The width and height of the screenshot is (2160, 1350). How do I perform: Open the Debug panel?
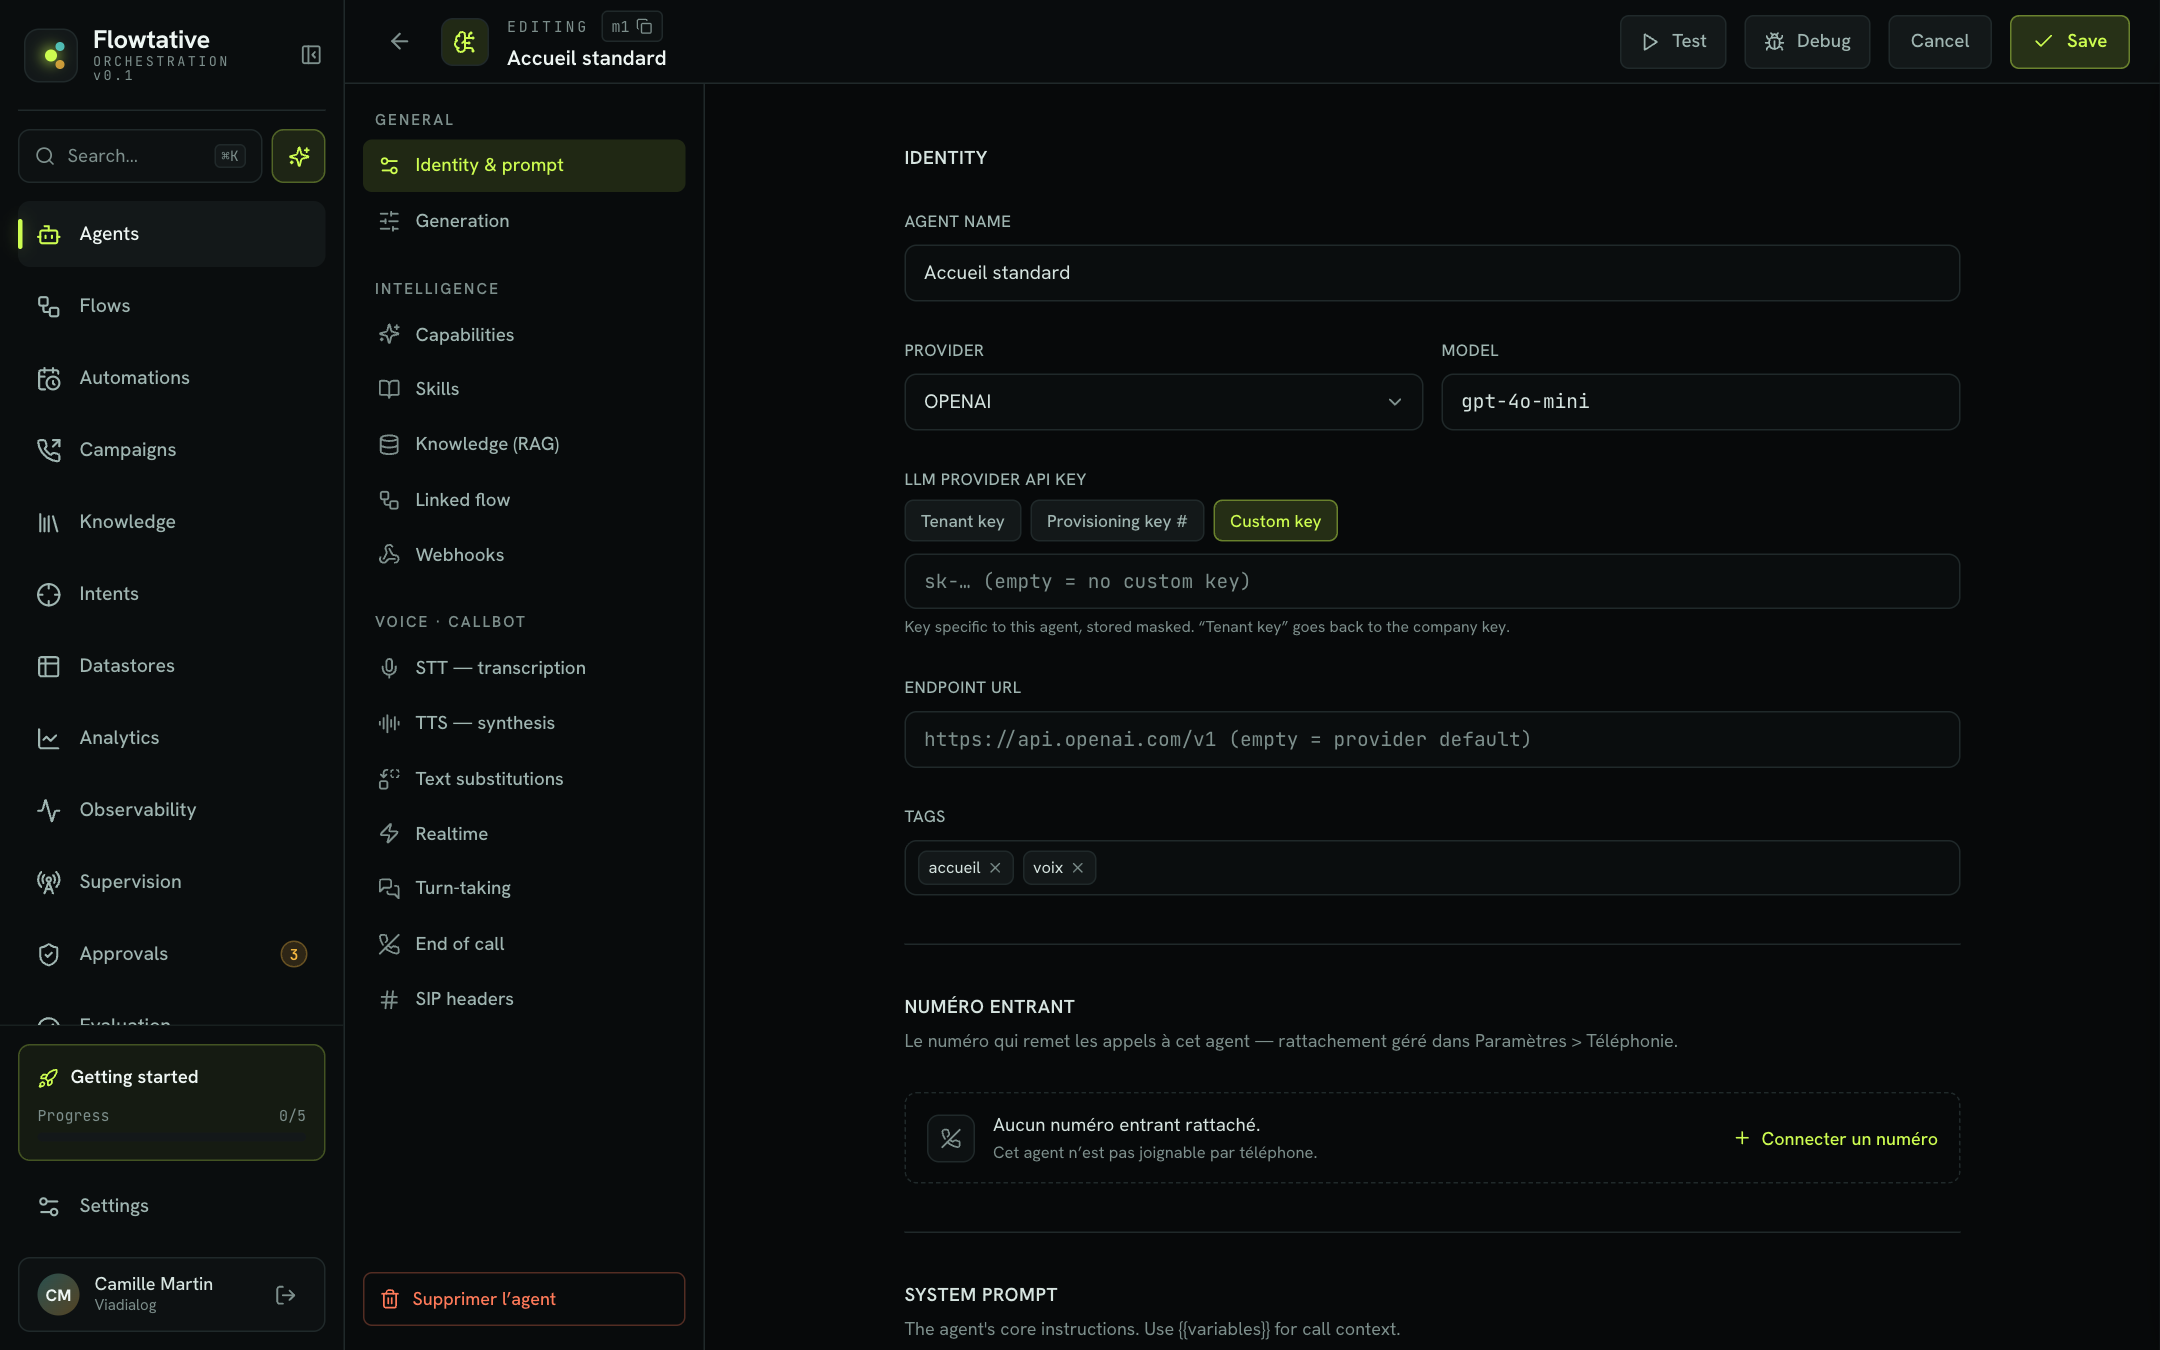tap(1807, 42)
